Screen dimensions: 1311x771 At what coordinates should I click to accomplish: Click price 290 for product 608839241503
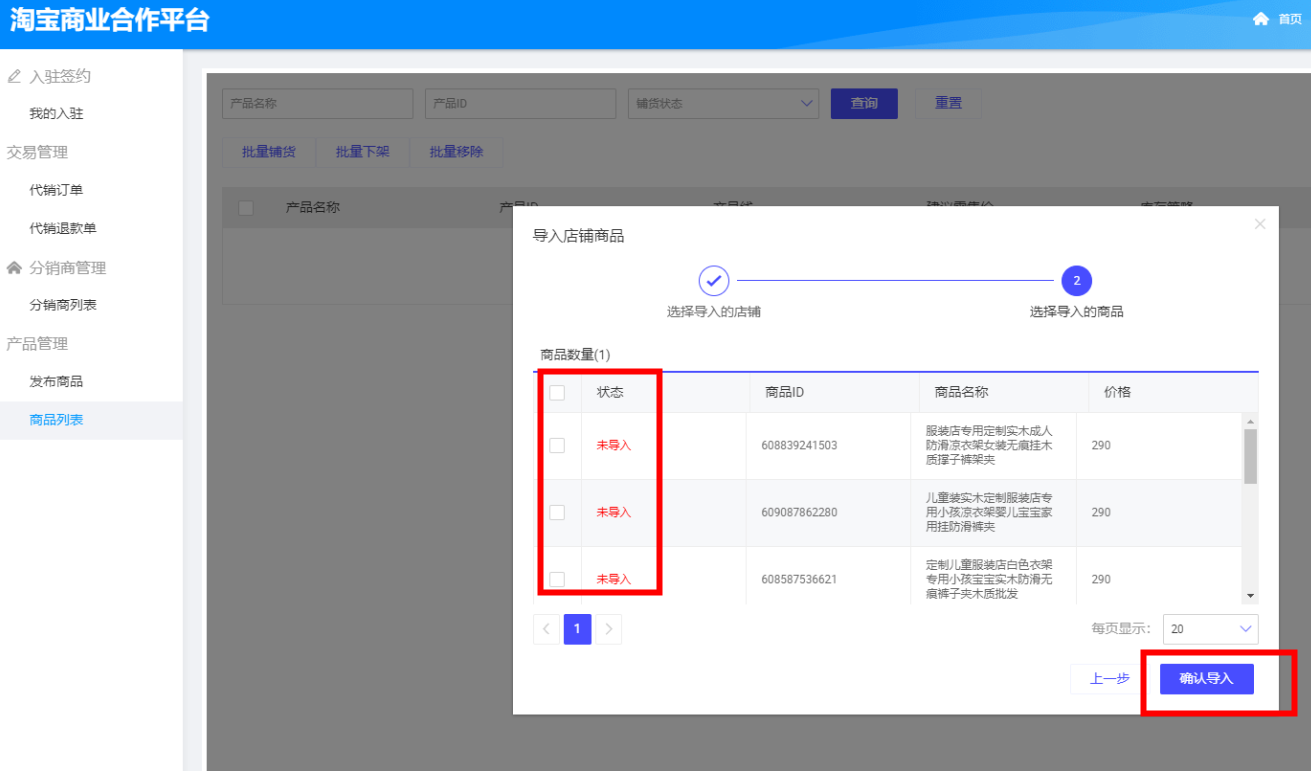(x=1101, y=445)
